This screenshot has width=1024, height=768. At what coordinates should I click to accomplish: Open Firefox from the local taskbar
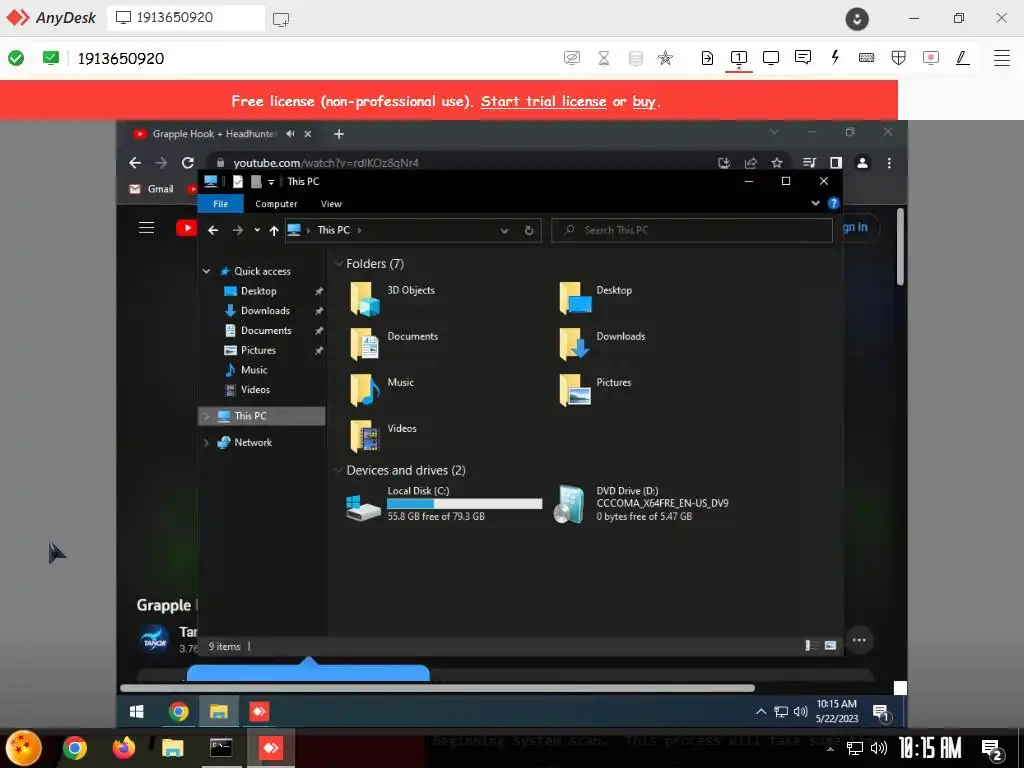click(x=123, y=747)
